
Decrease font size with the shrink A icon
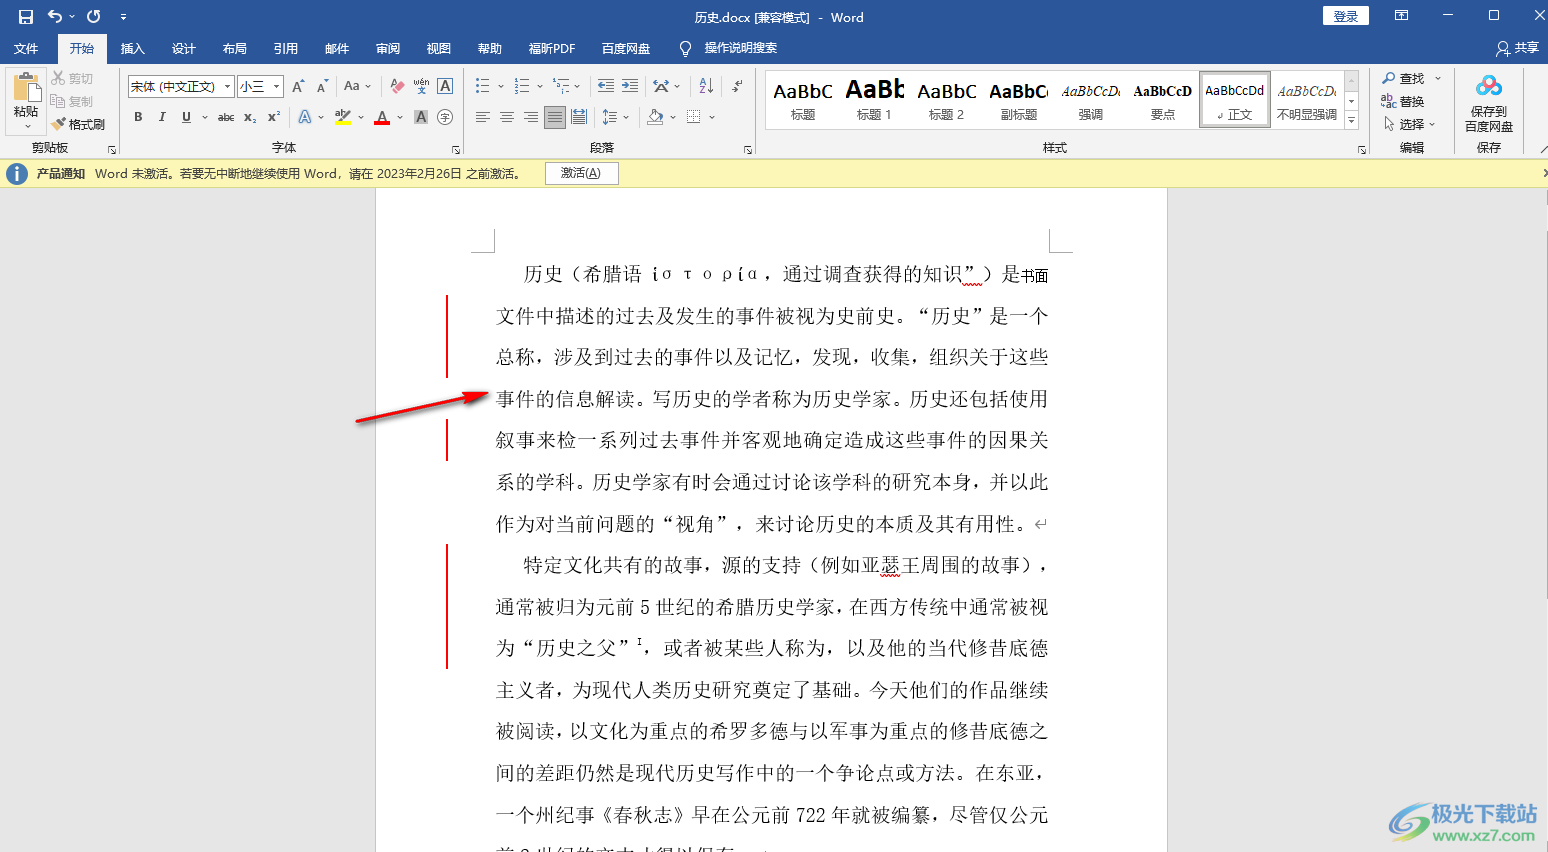coord(322,87)
